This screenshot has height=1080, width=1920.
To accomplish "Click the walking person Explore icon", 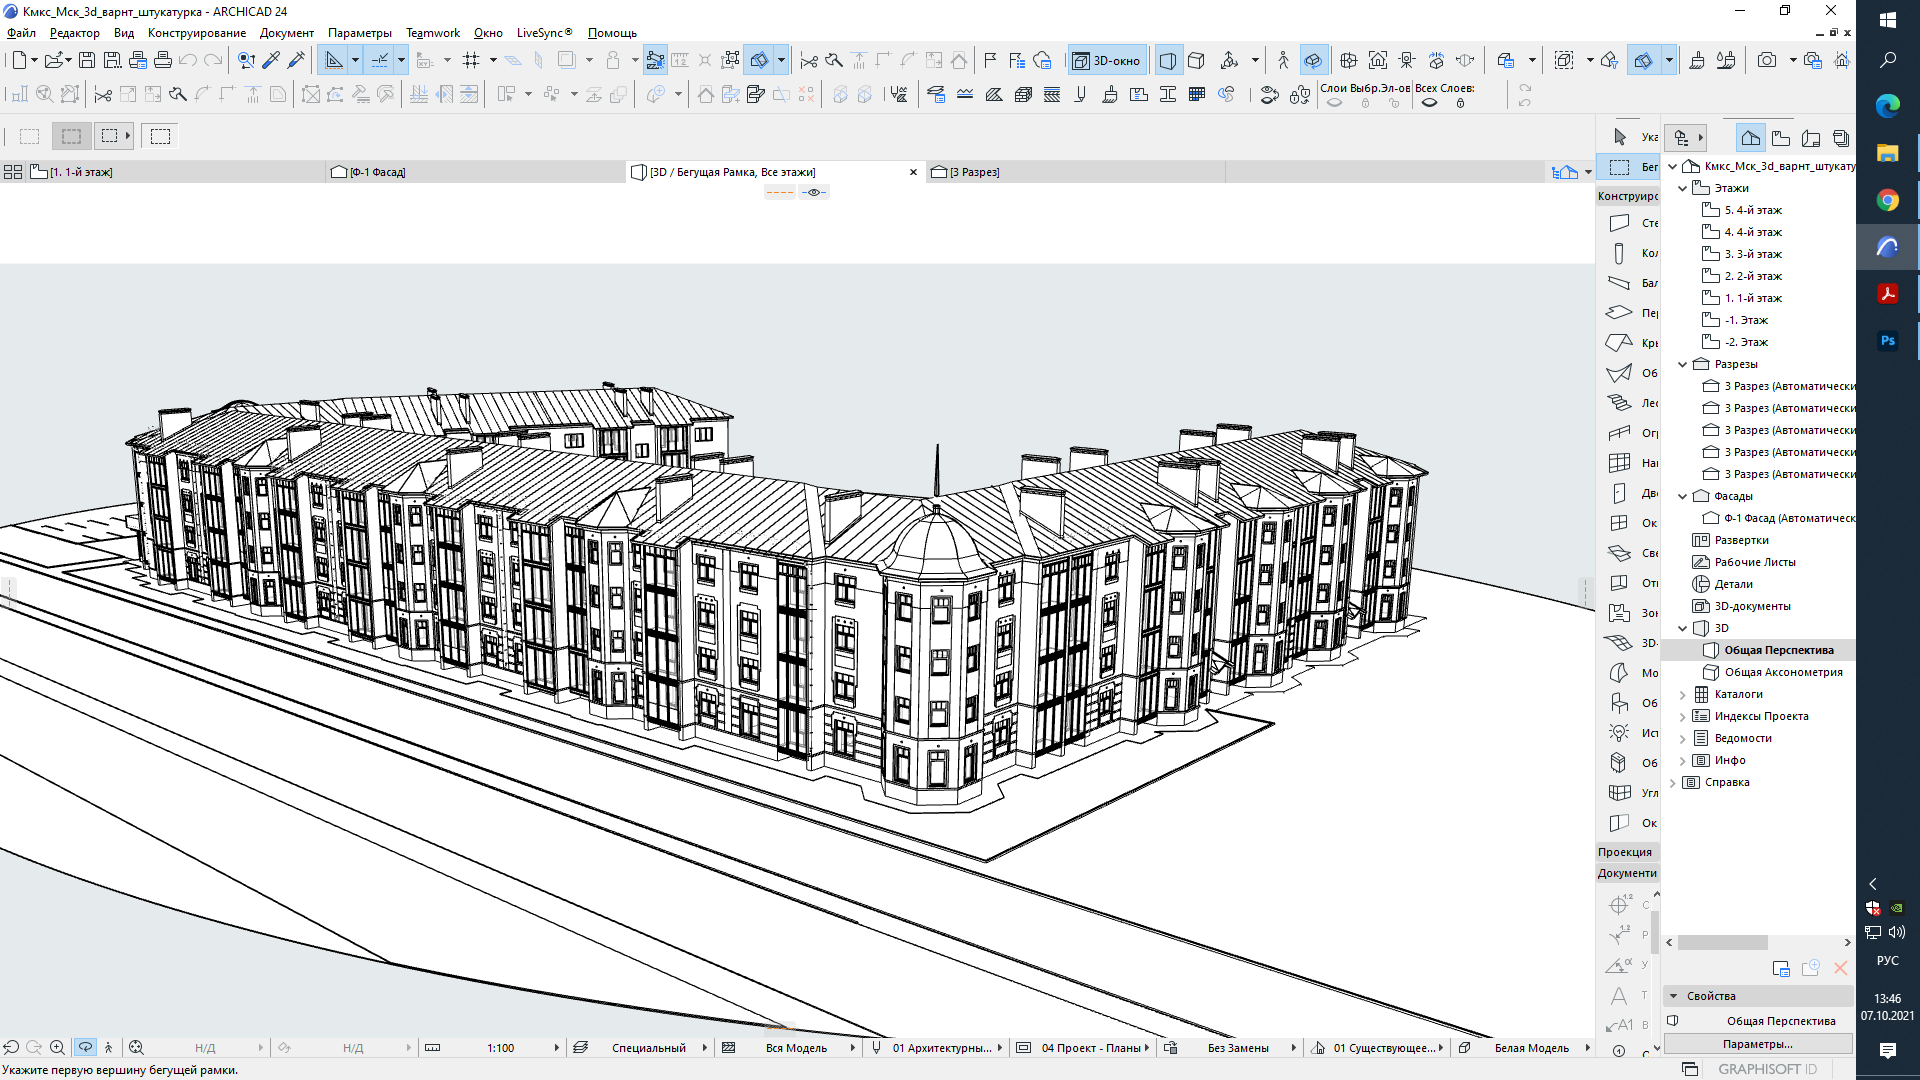I will point(1283,60).
